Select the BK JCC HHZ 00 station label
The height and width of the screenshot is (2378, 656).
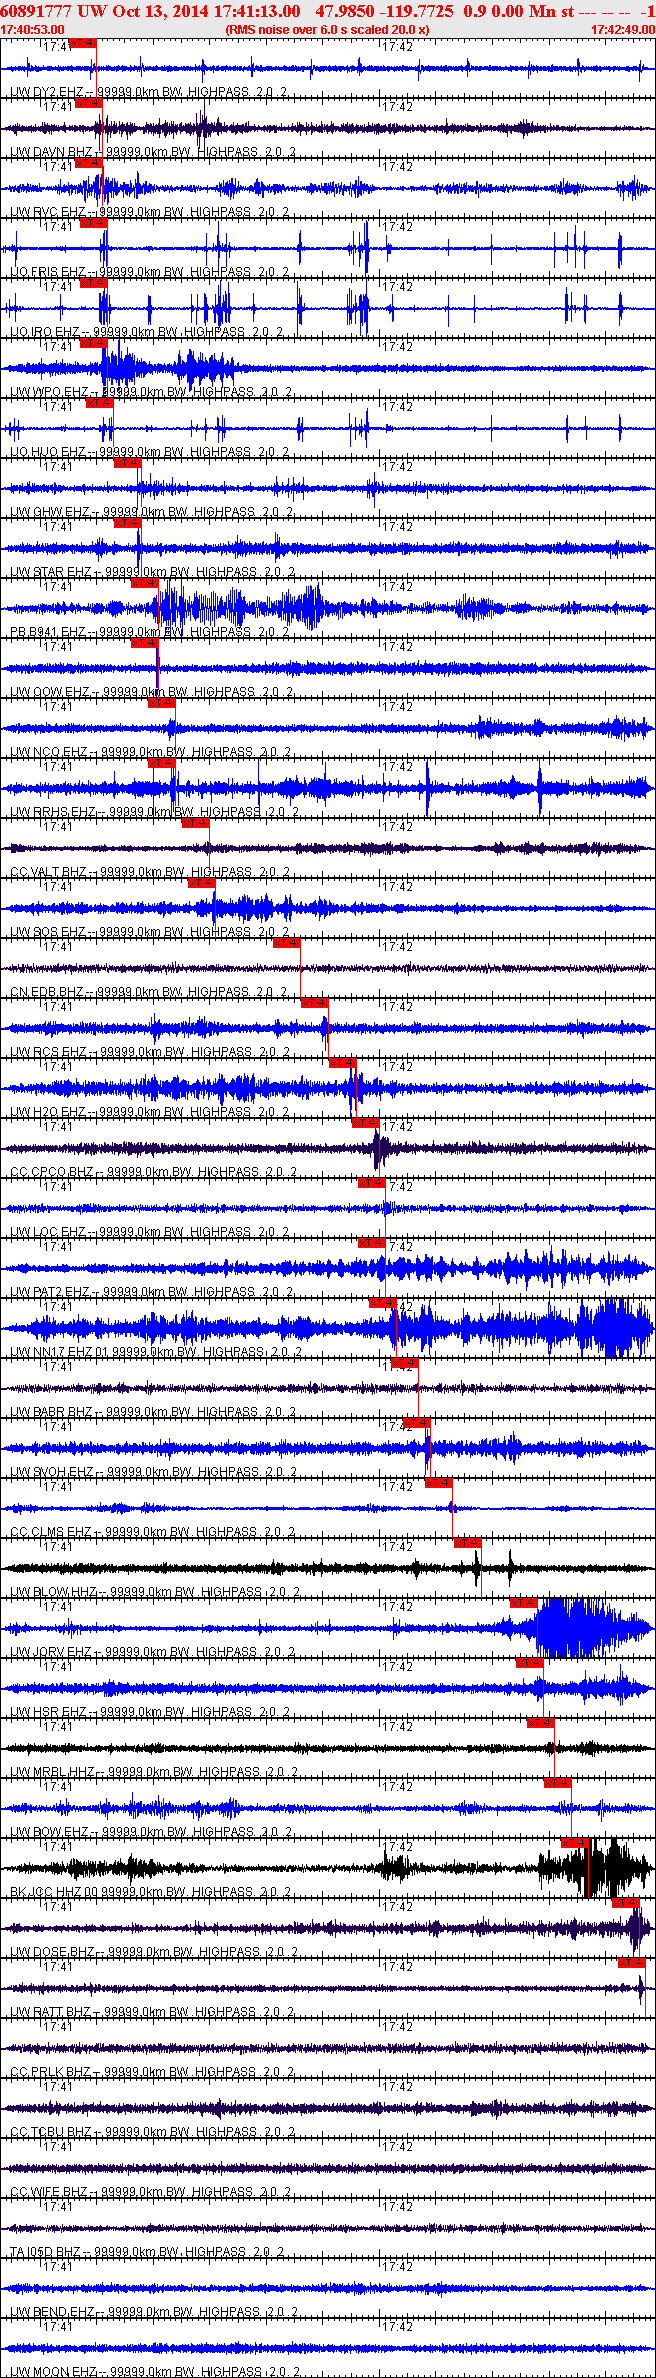coord(55,1892)
